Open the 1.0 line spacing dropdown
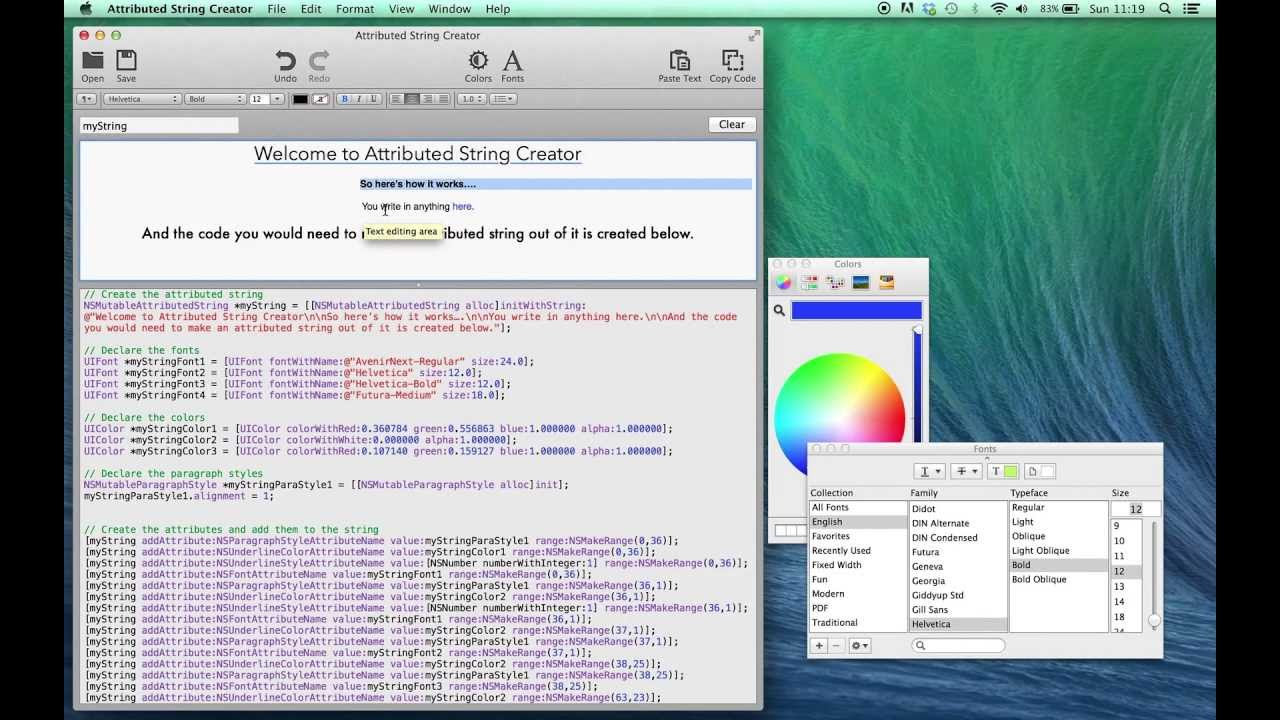The image size is (1280, 720). tap(472, 99)
